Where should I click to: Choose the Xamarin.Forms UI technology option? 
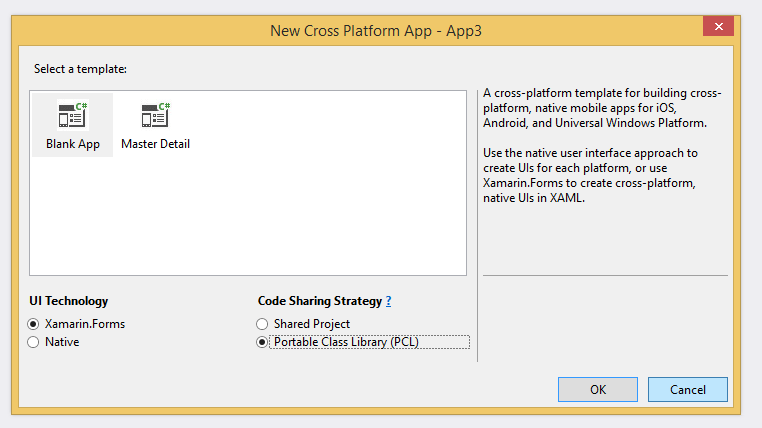(35, 324)
